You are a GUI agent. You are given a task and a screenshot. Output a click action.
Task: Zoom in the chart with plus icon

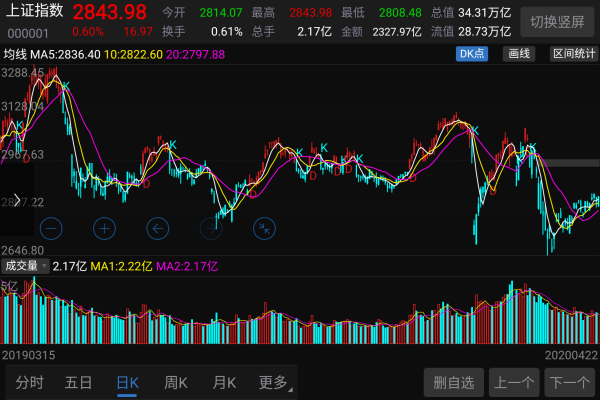[104, 229]
